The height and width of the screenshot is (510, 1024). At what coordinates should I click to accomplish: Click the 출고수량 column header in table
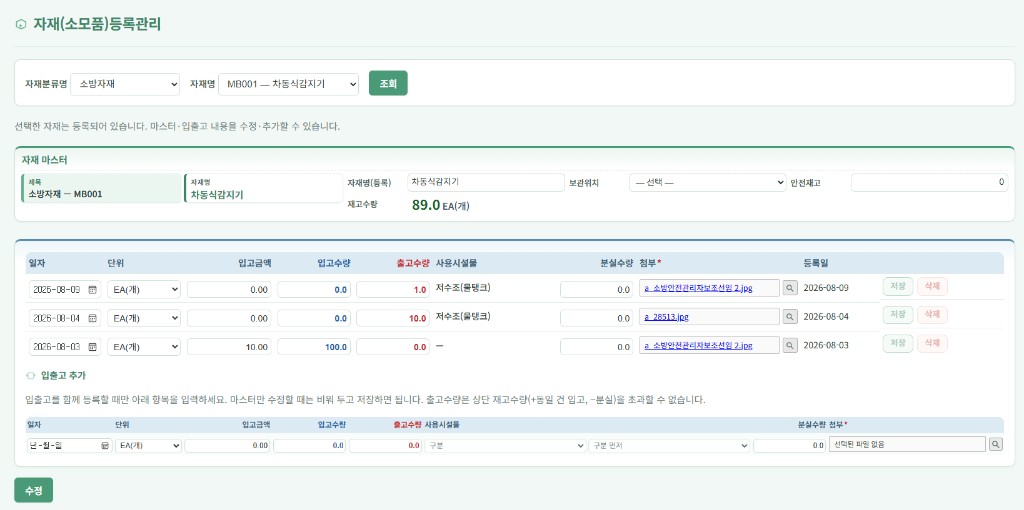[x=412, y=263]
